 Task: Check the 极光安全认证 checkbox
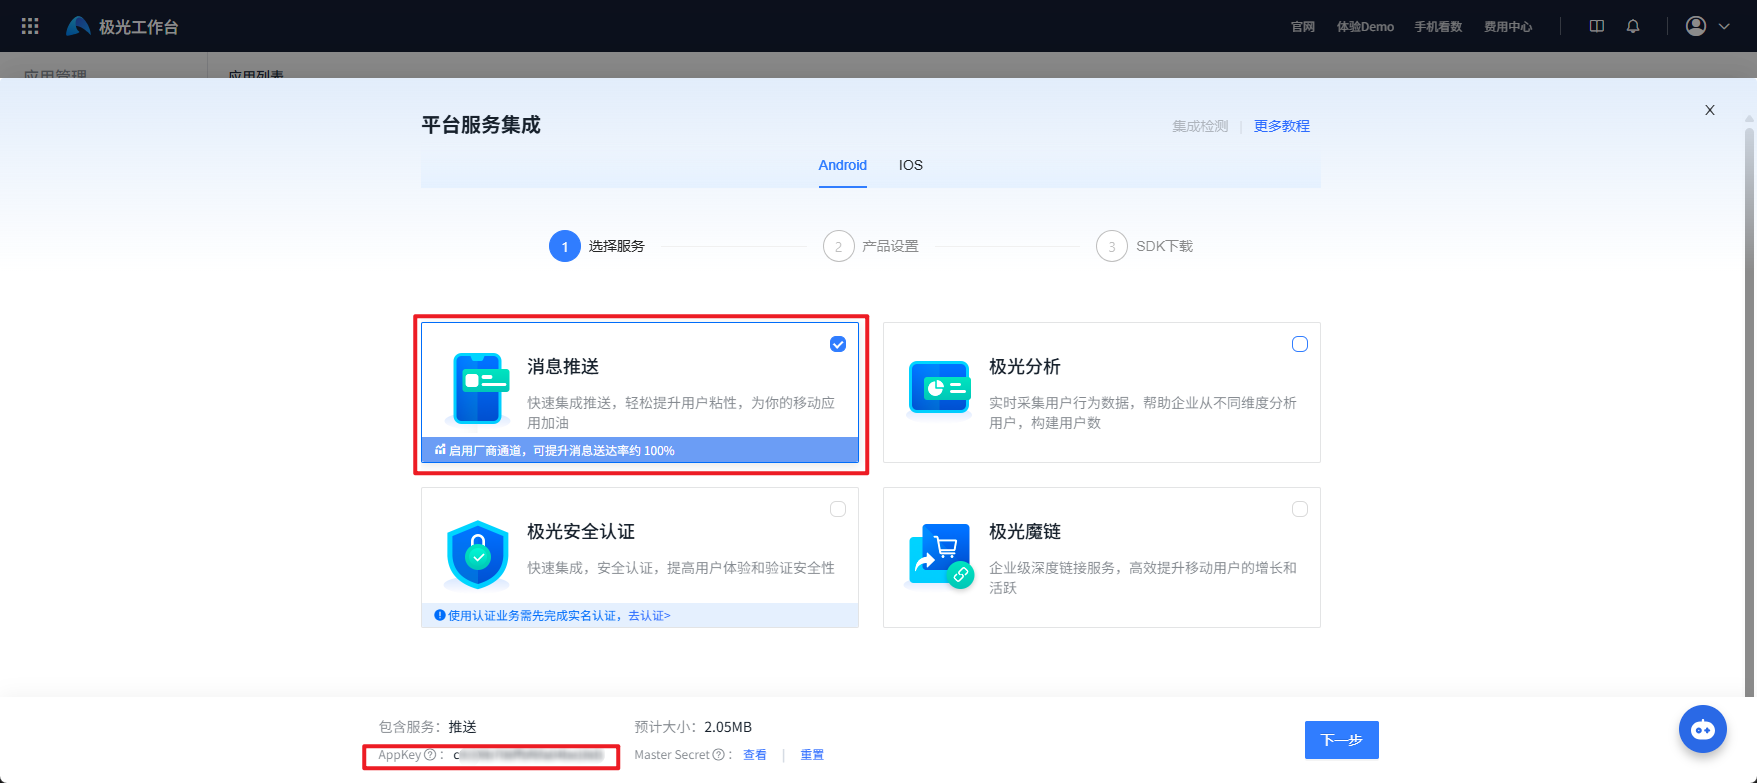click(x=838, y=509)
